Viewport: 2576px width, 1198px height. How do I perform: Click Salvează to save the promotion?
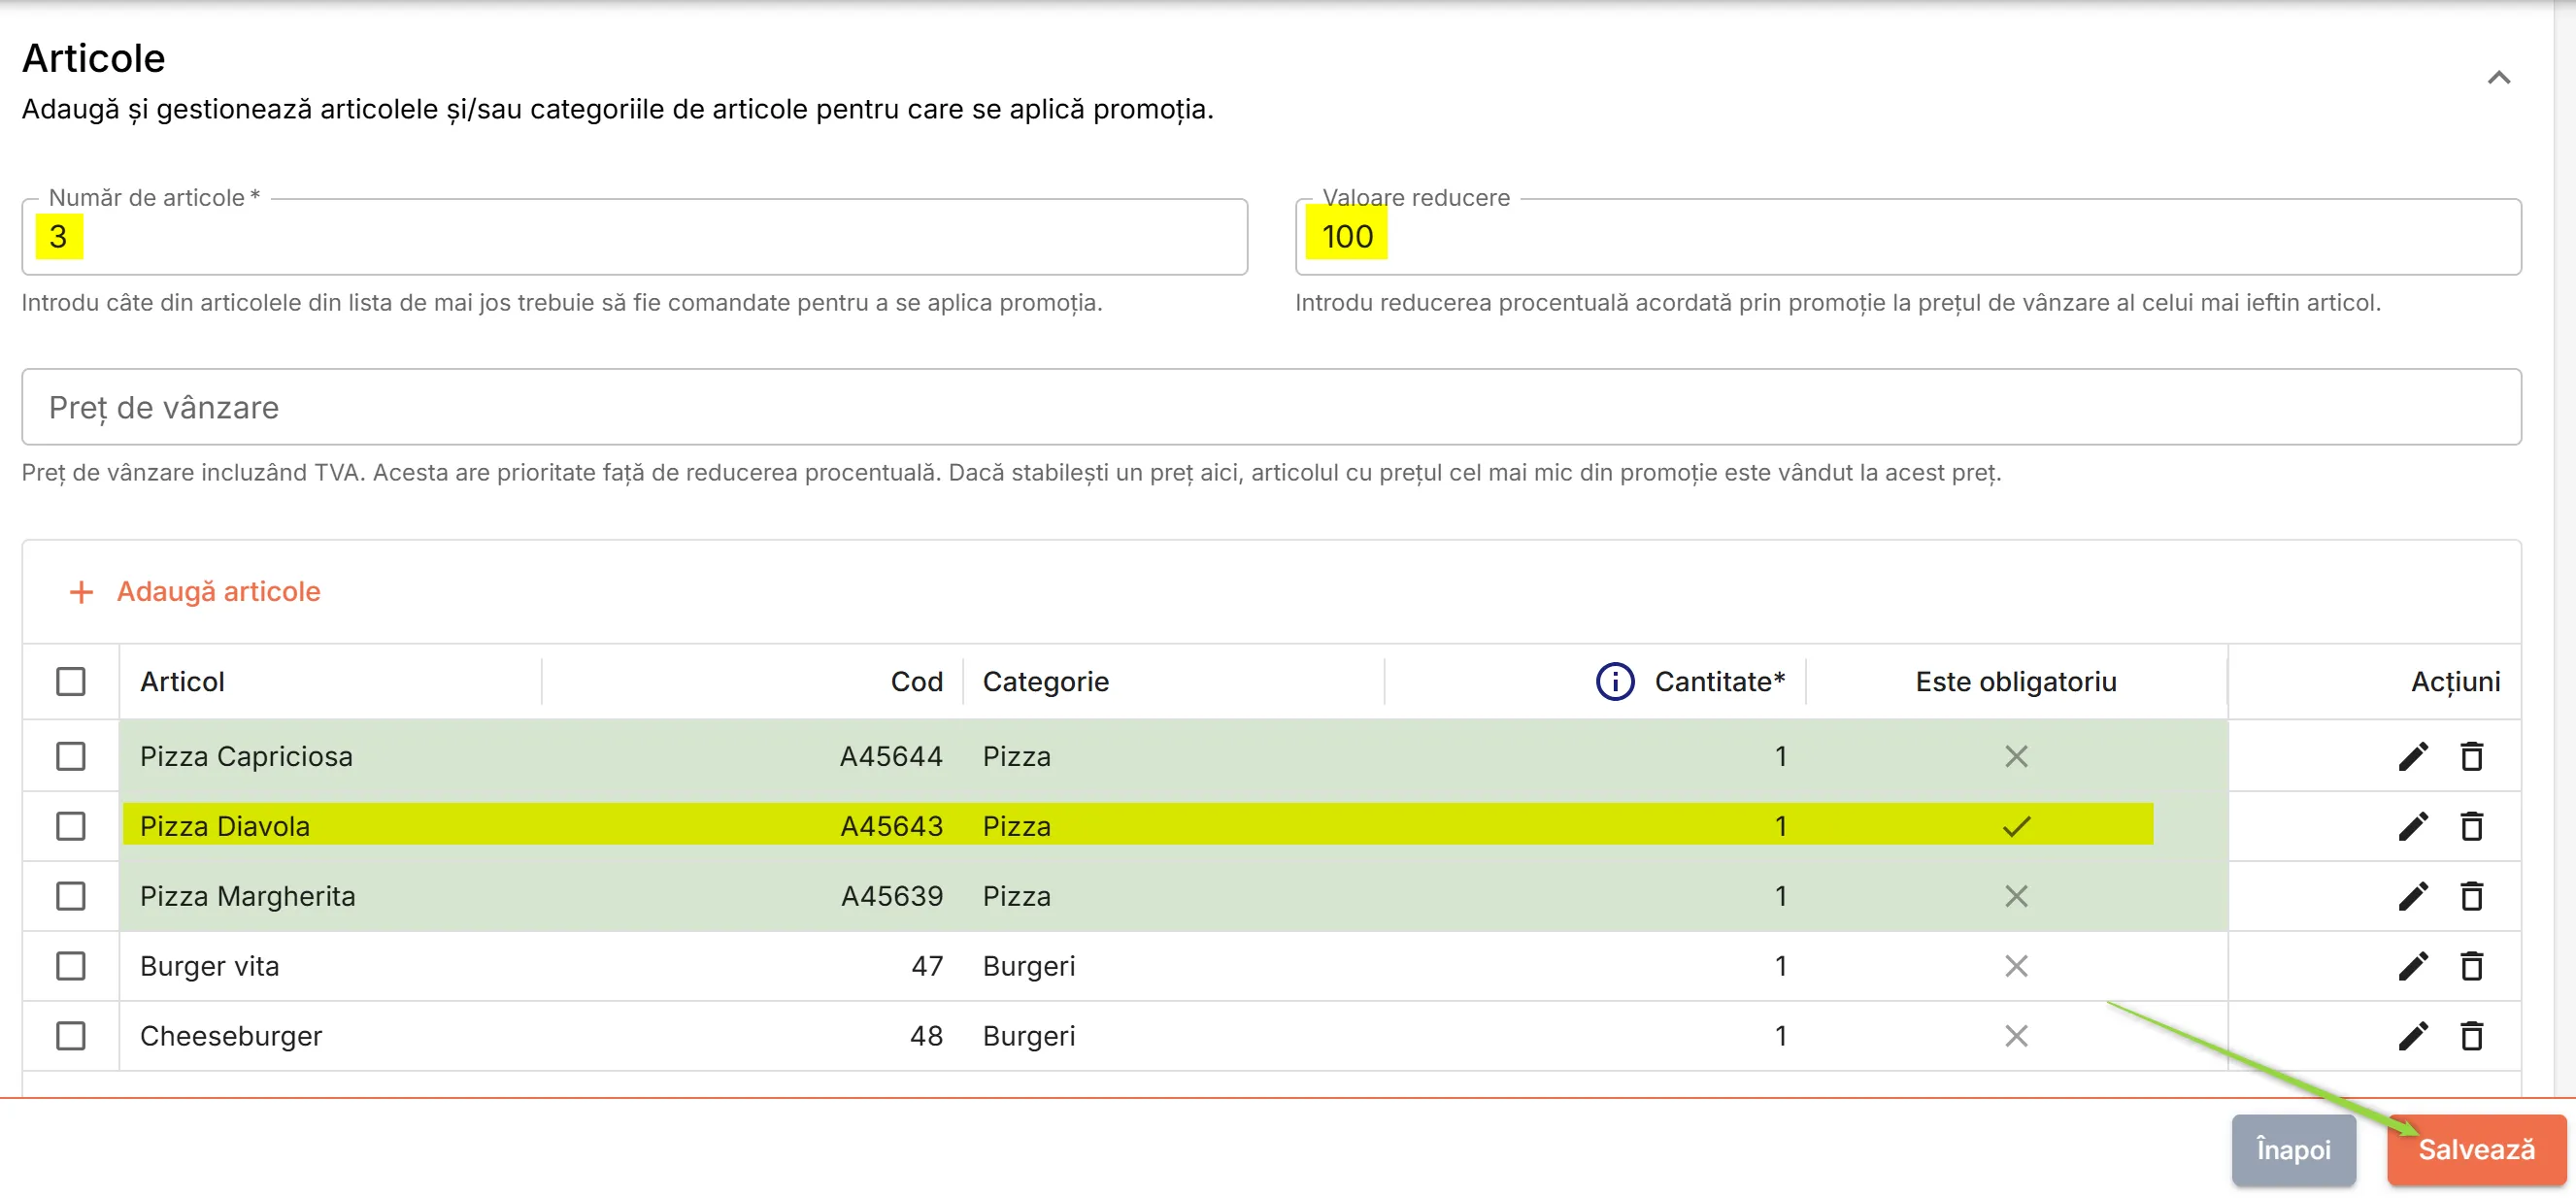point(2476,1151)
